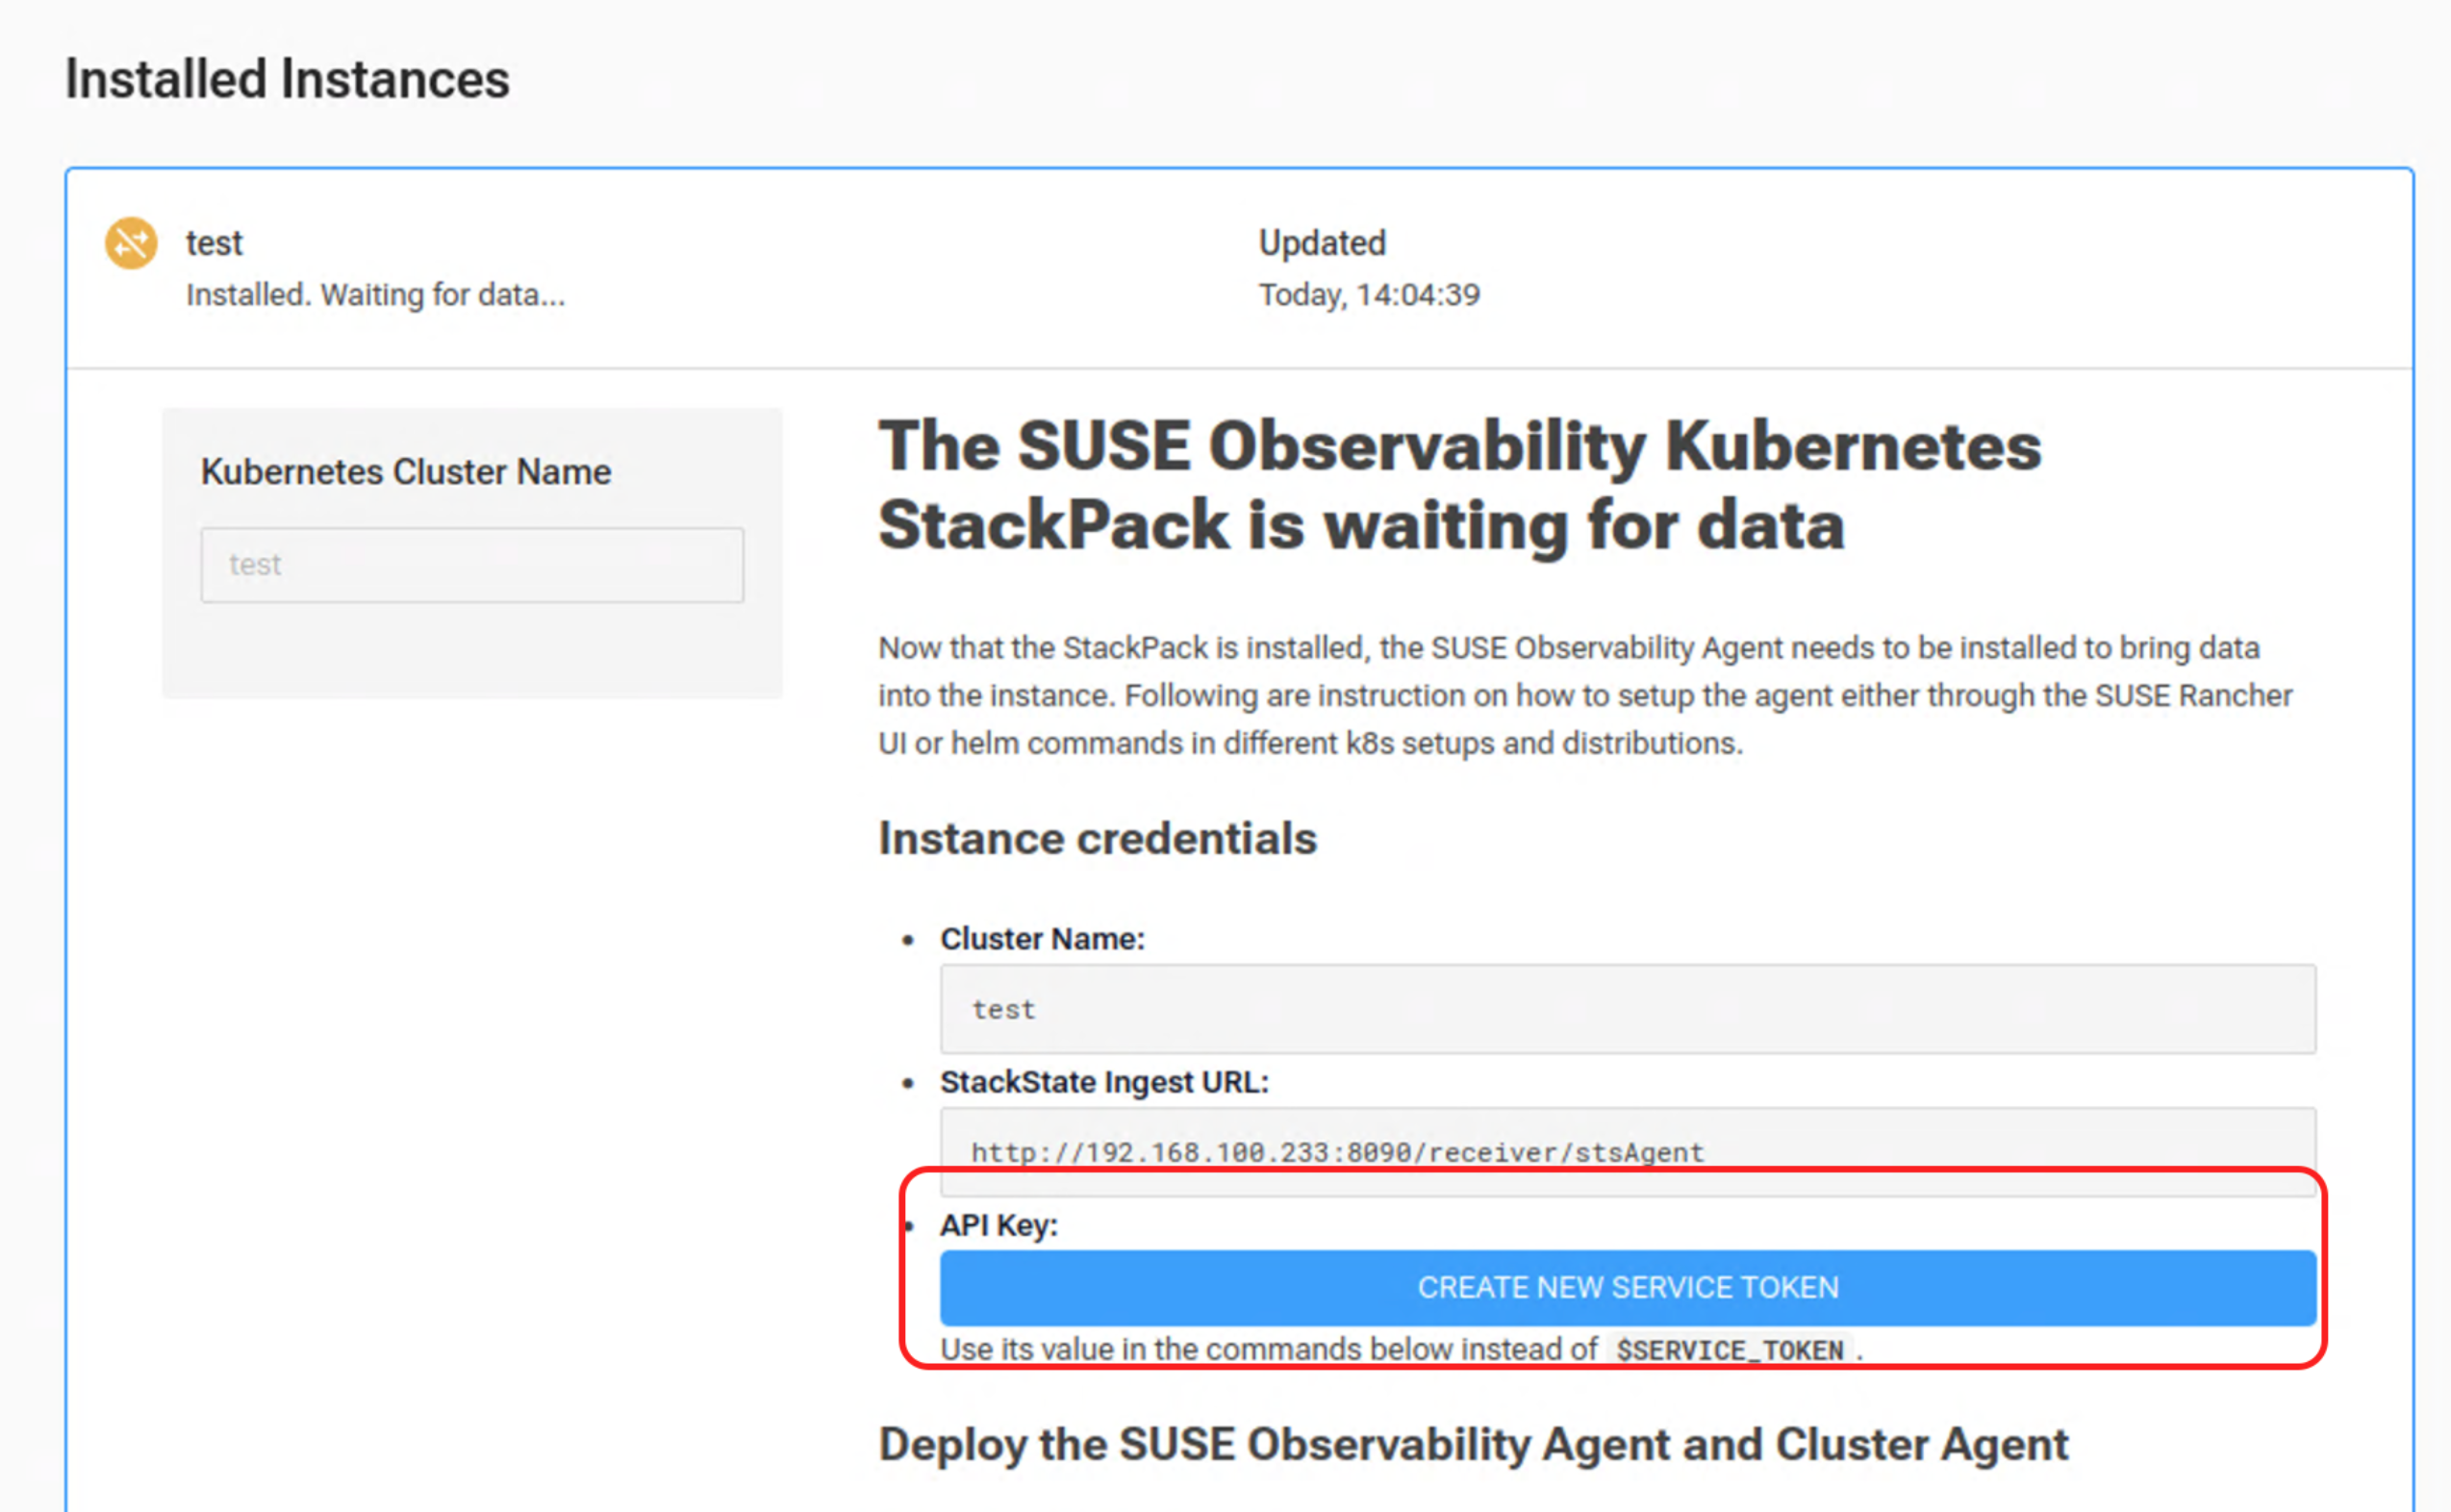Click the StackState Ingest URL code box

(x=1626, y=1150)
